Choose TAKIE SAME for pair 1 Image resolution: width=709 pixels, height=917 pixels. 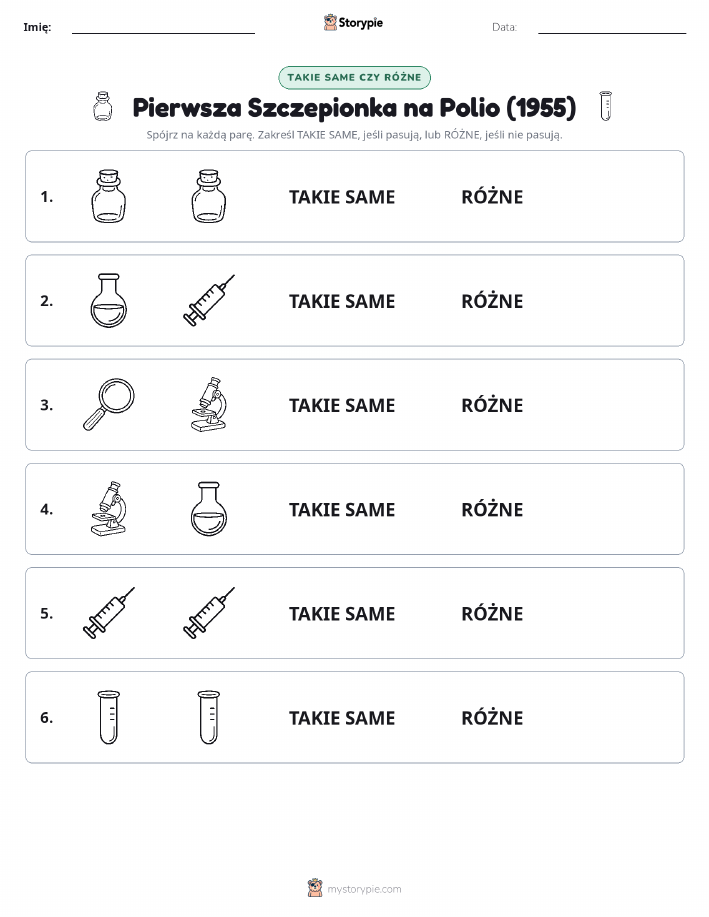[342, 197]
